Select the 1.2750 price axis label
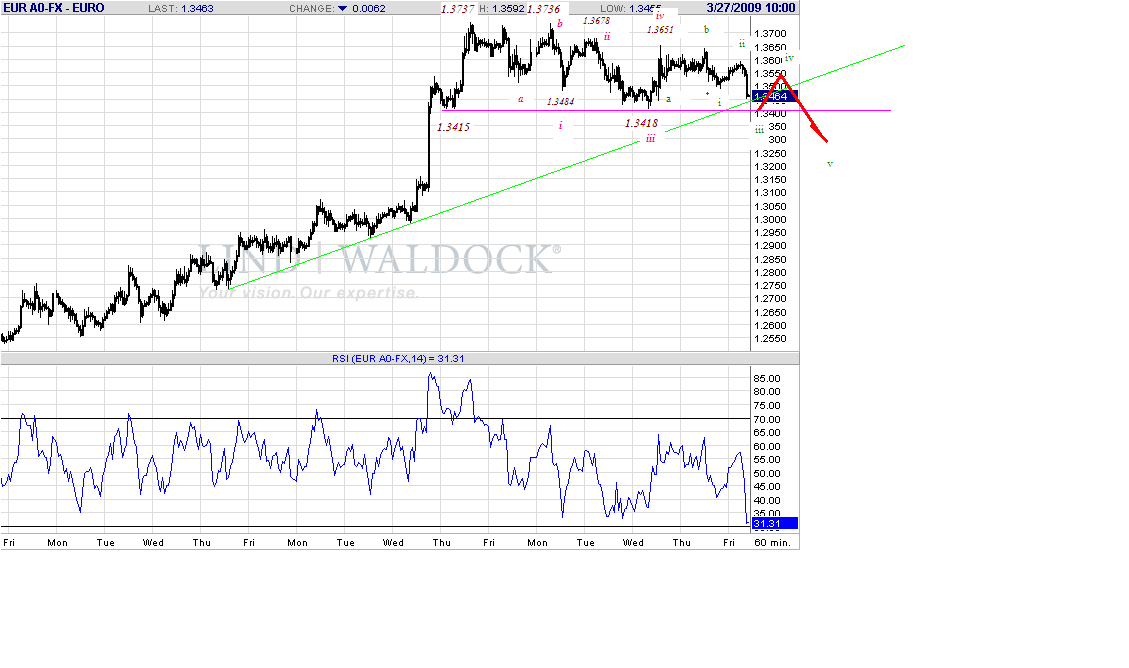1129x668 pixels. (770, 286)
